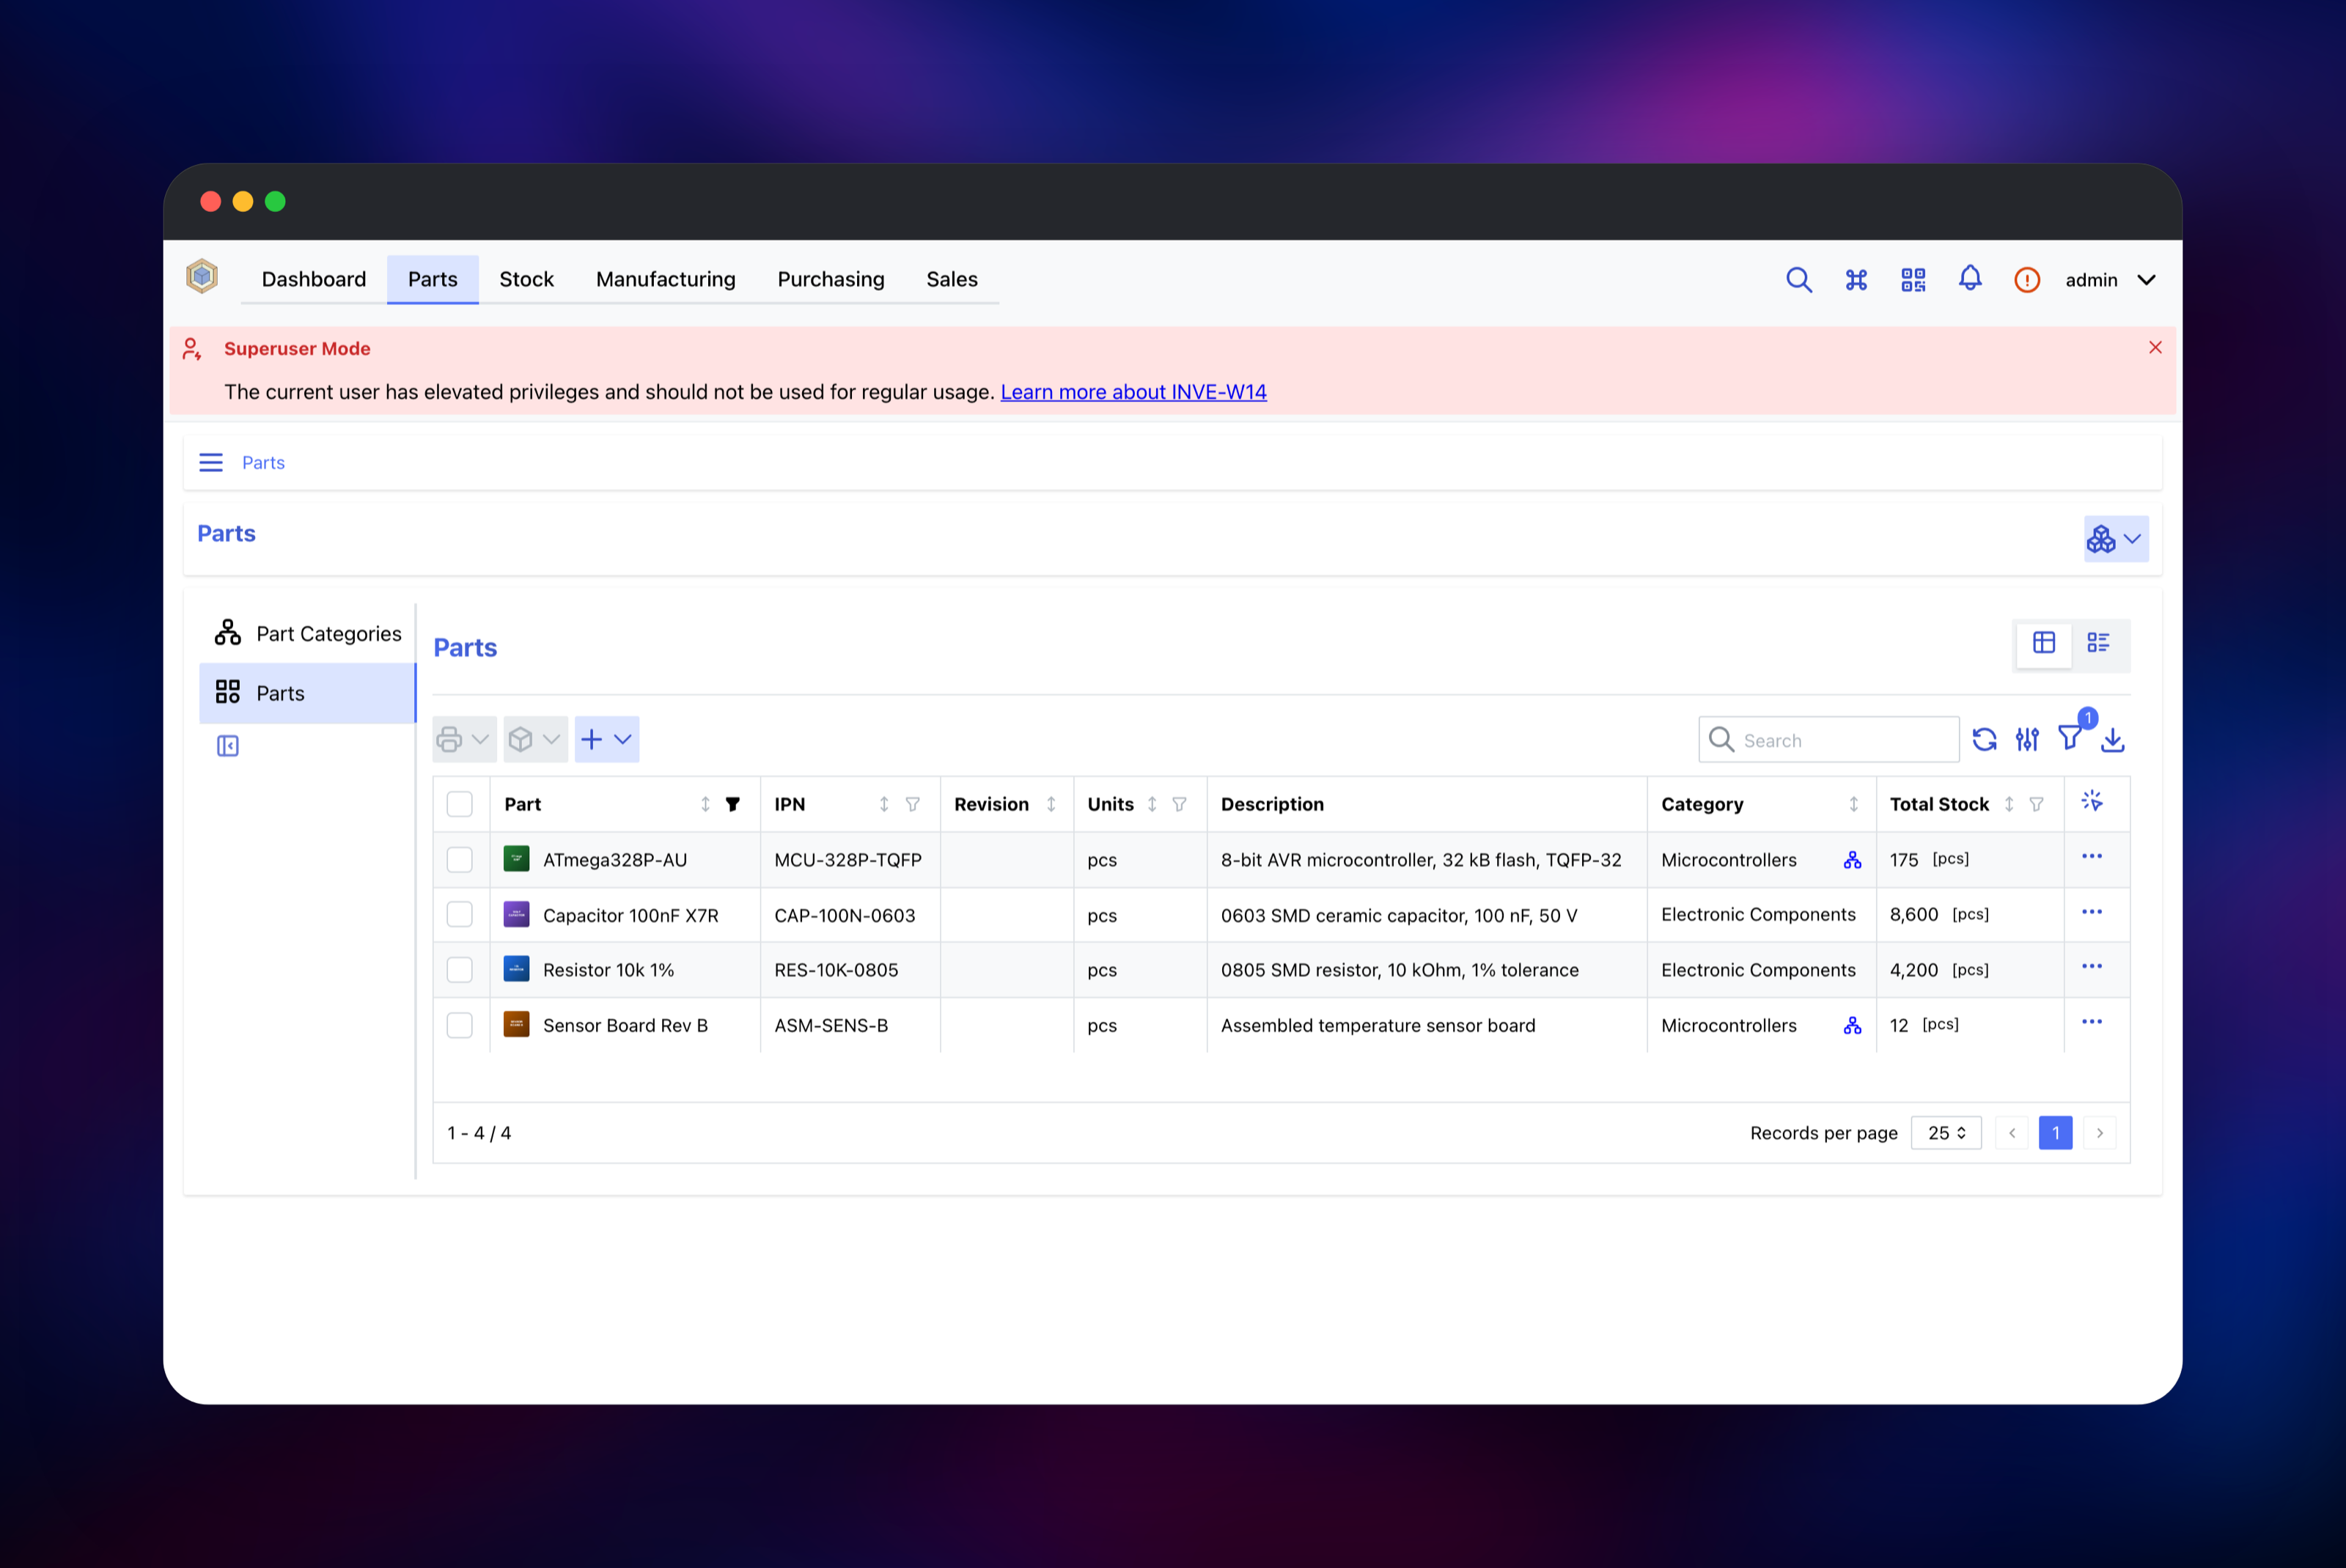Check the ATmega328P-AU row checkbox

460,860
